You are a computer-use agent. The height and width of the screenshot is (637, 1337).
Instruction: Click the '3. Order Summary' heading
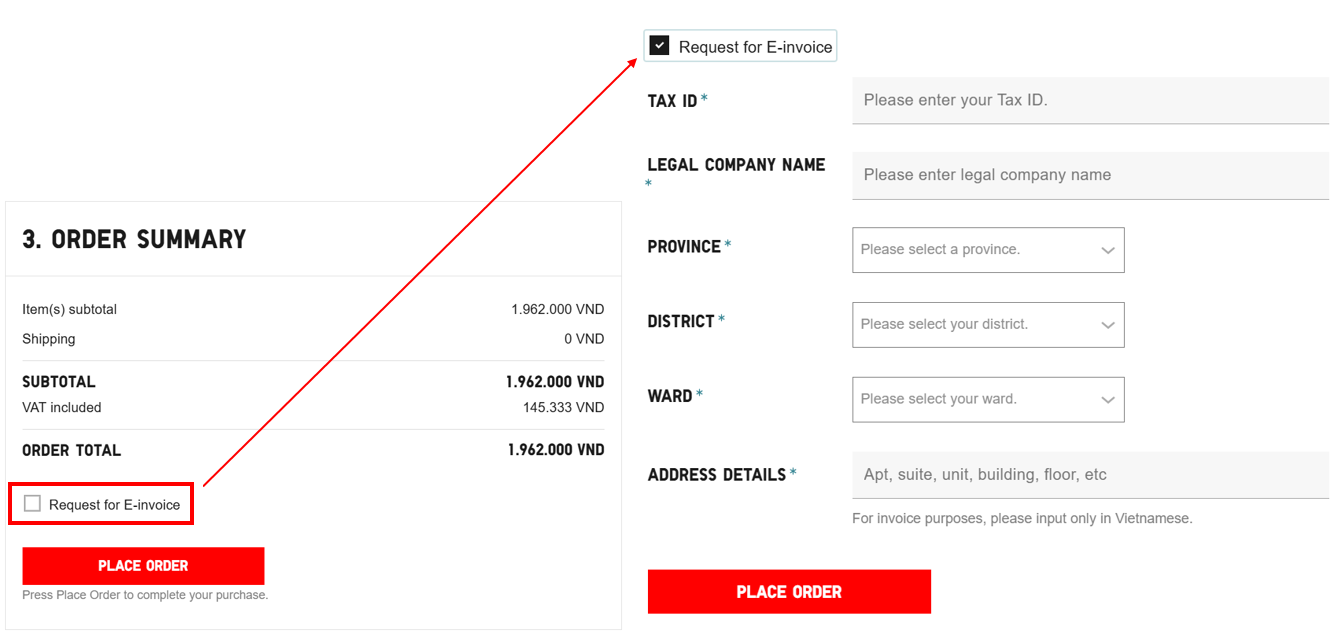pyautogui.click(x=134, y=239)
